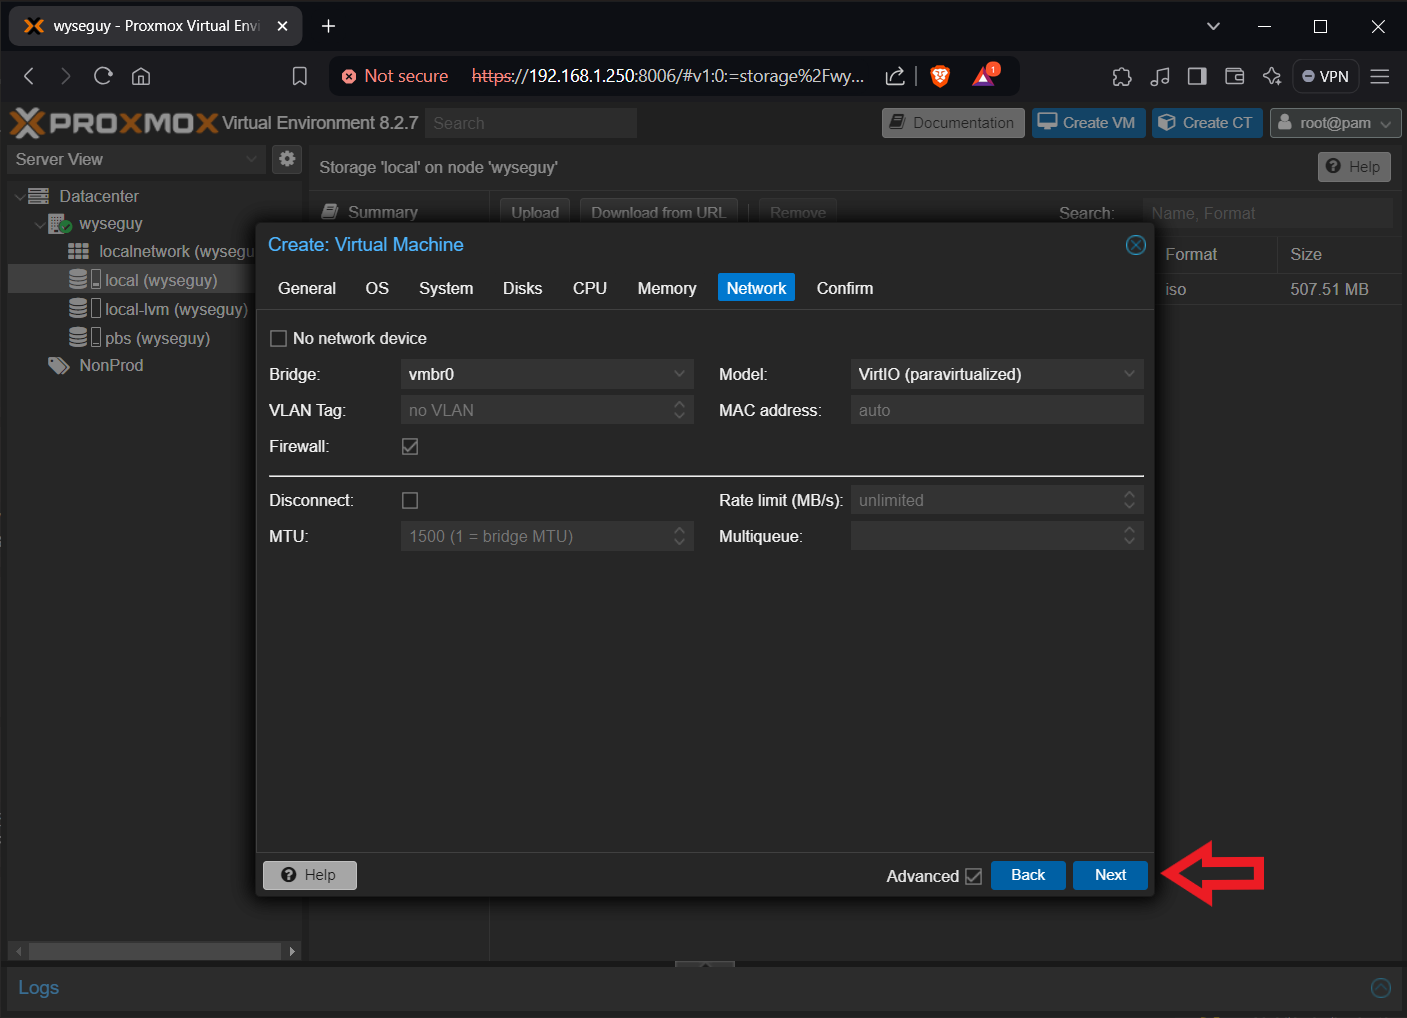Switch to the Disks tab
Viewport: 1407px width, 1018px height.
point(522,288)
